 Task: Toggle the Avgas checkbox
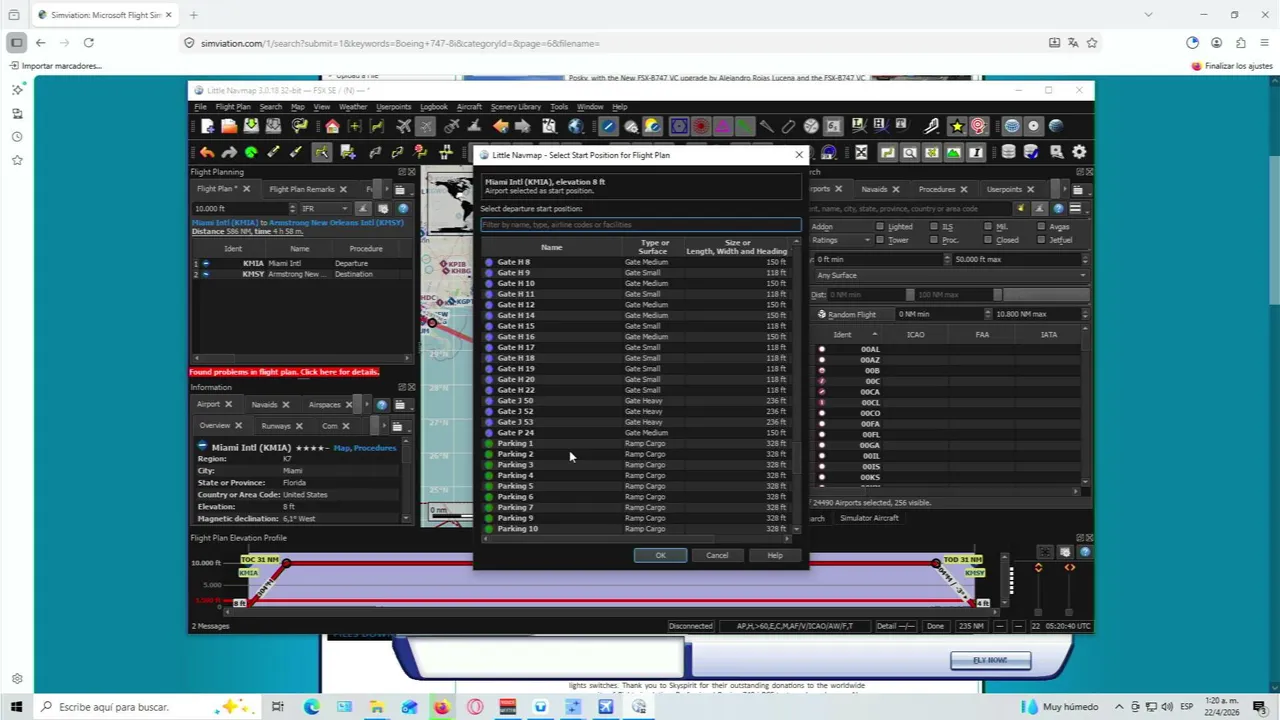pyautogui.click(x=1042, y=227)
